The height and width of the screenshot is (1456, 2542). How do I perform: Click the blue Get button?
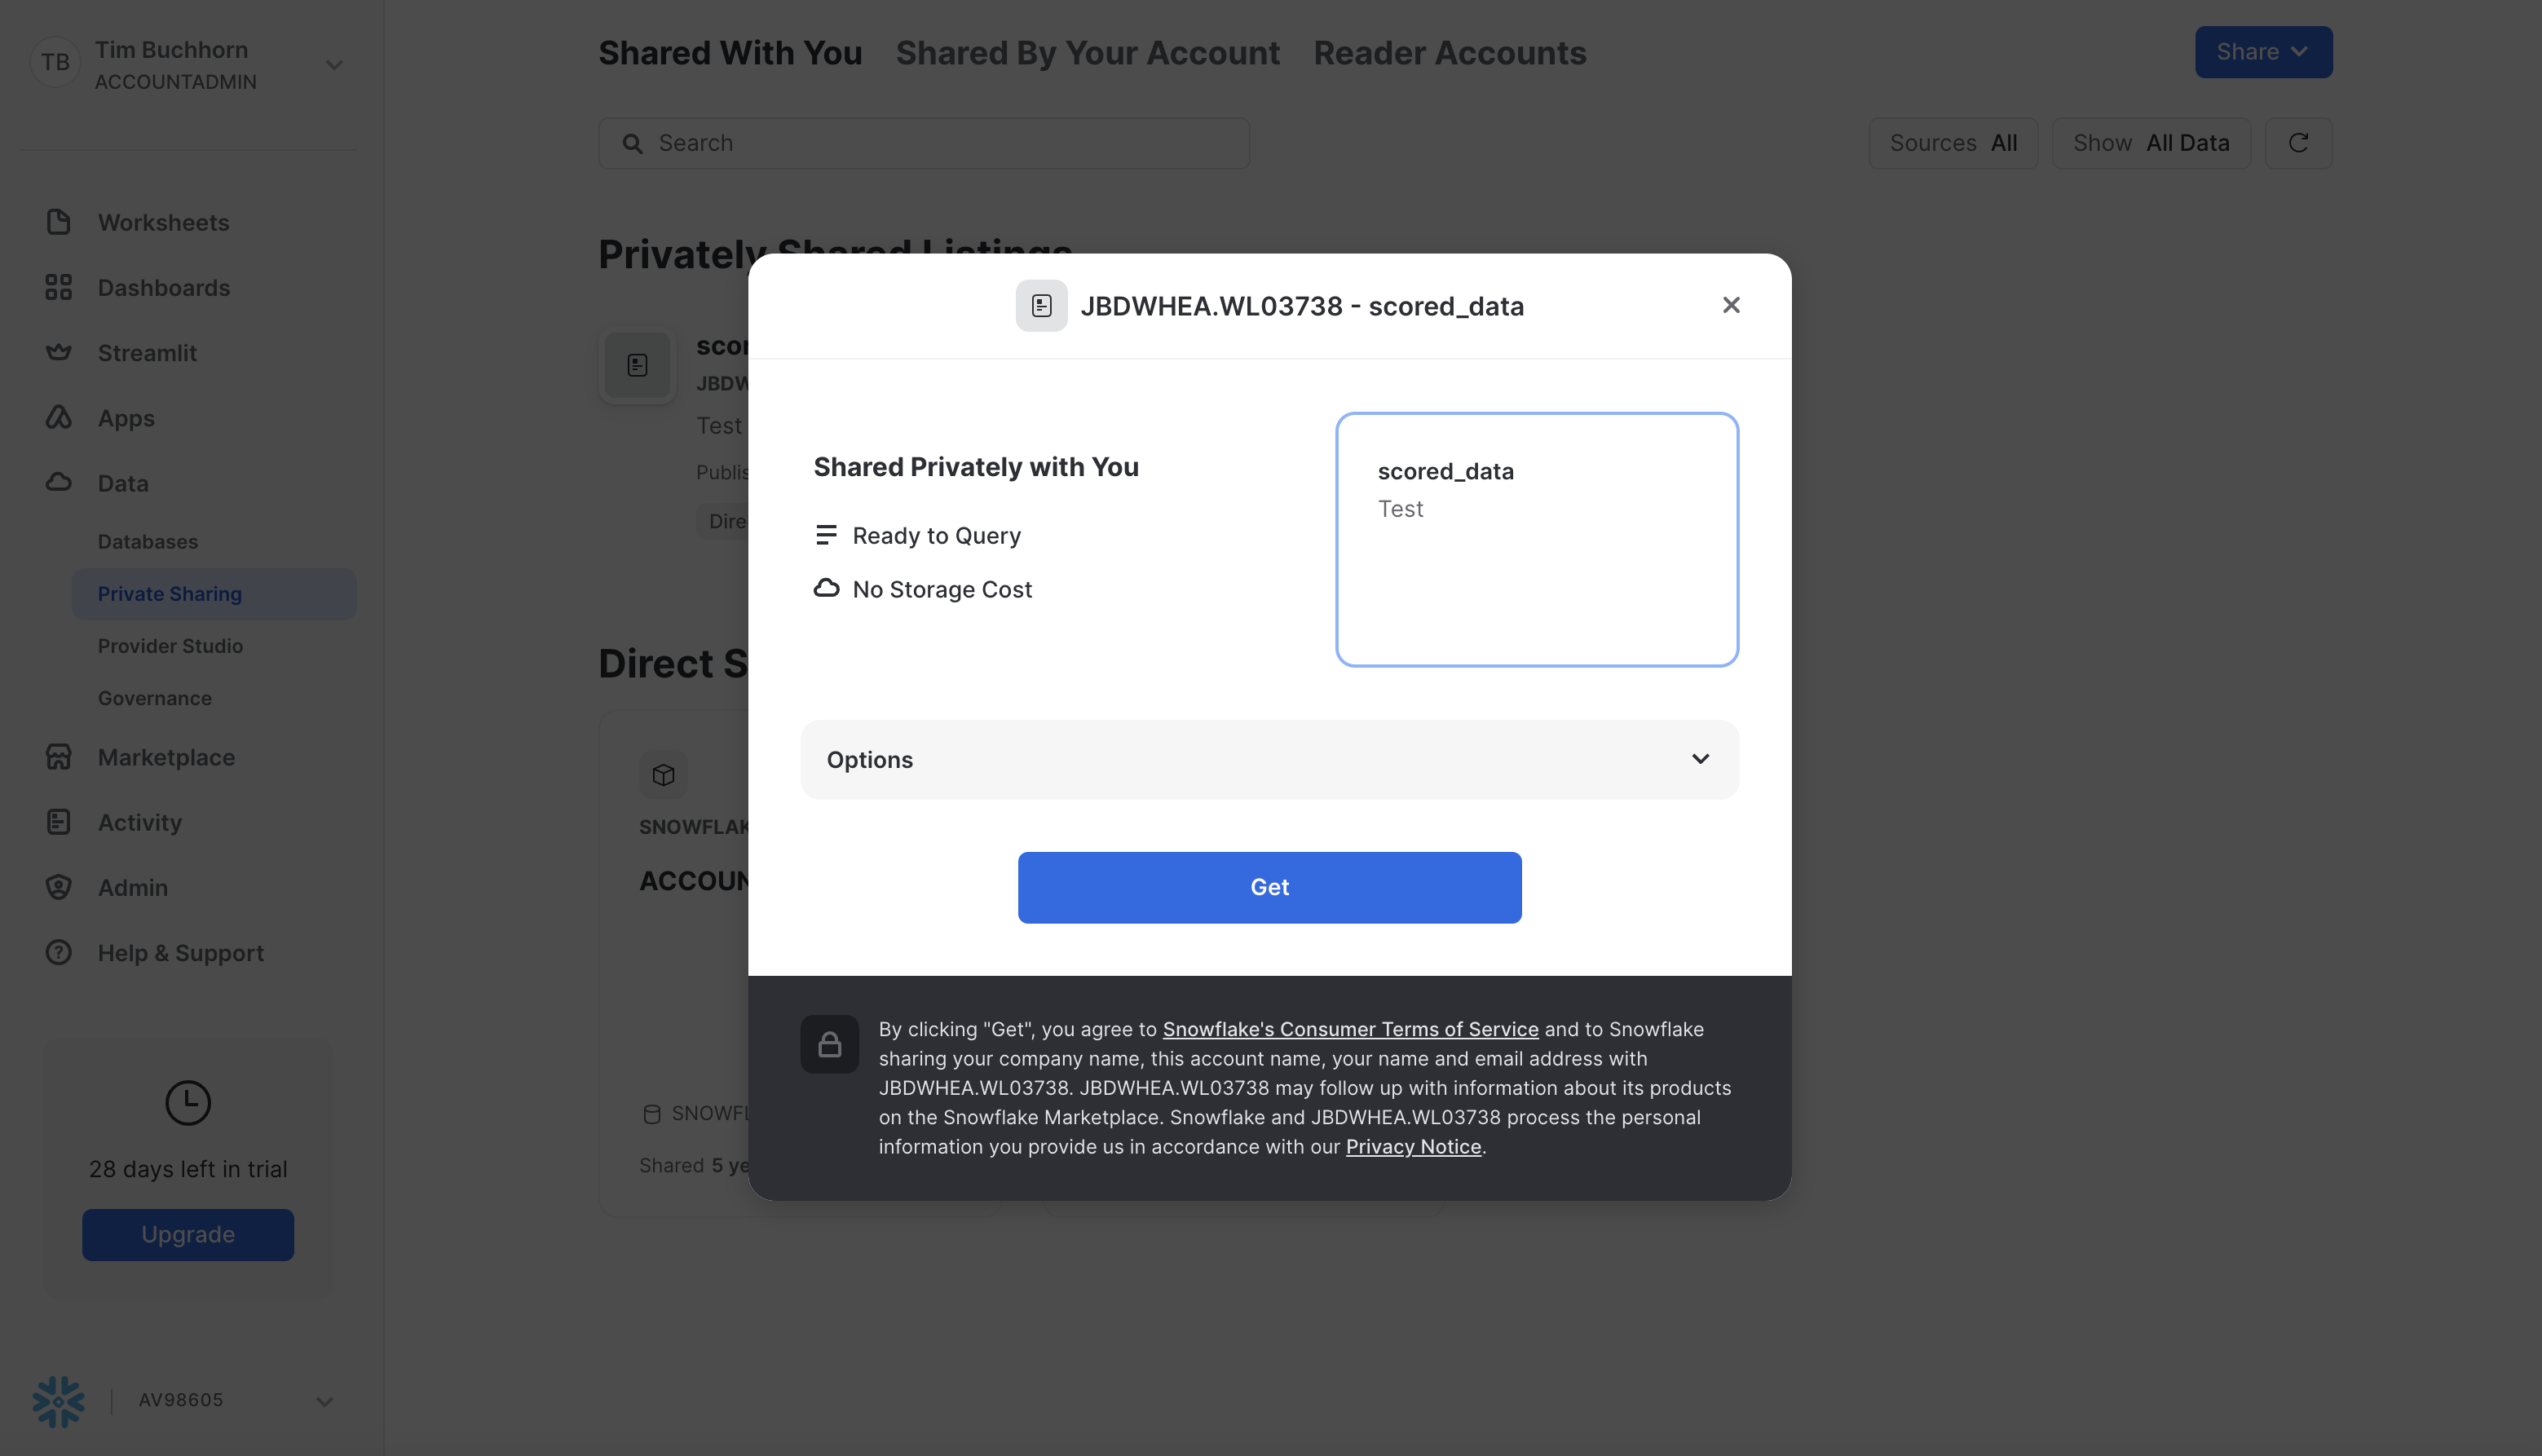(1269, 887)
